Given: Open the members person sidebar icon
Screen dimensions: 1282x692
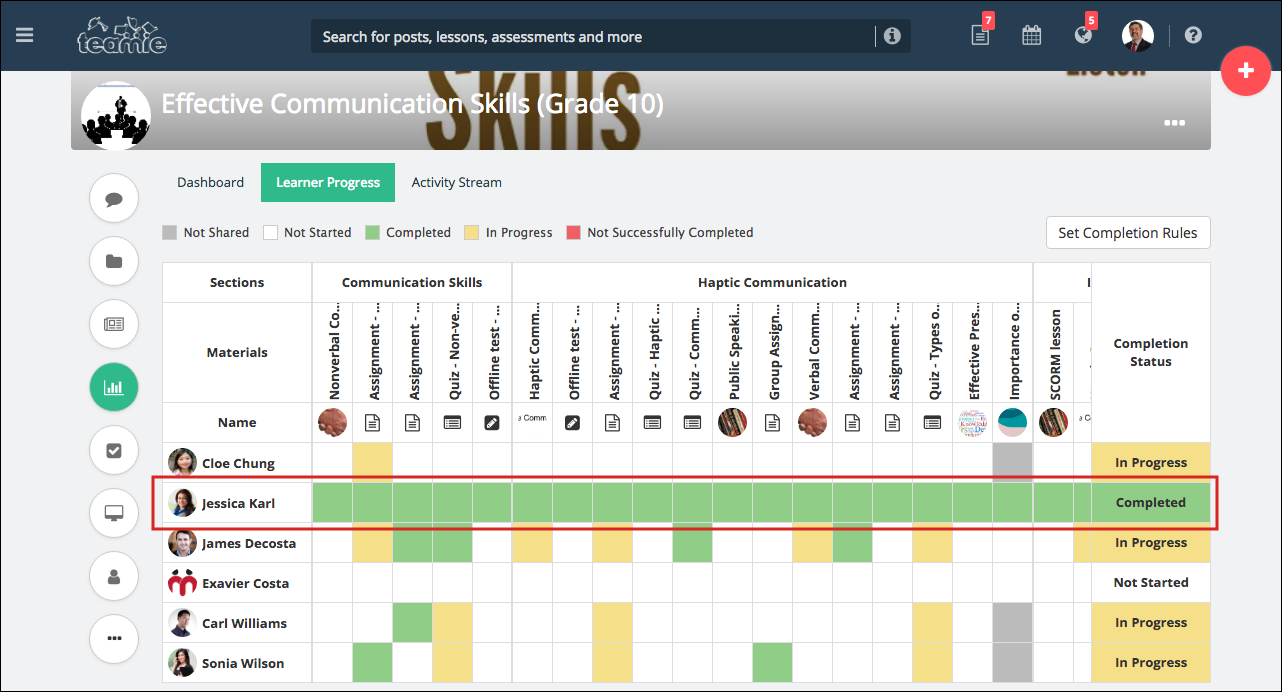Looking at the screenshot, I should pos(114,576).
